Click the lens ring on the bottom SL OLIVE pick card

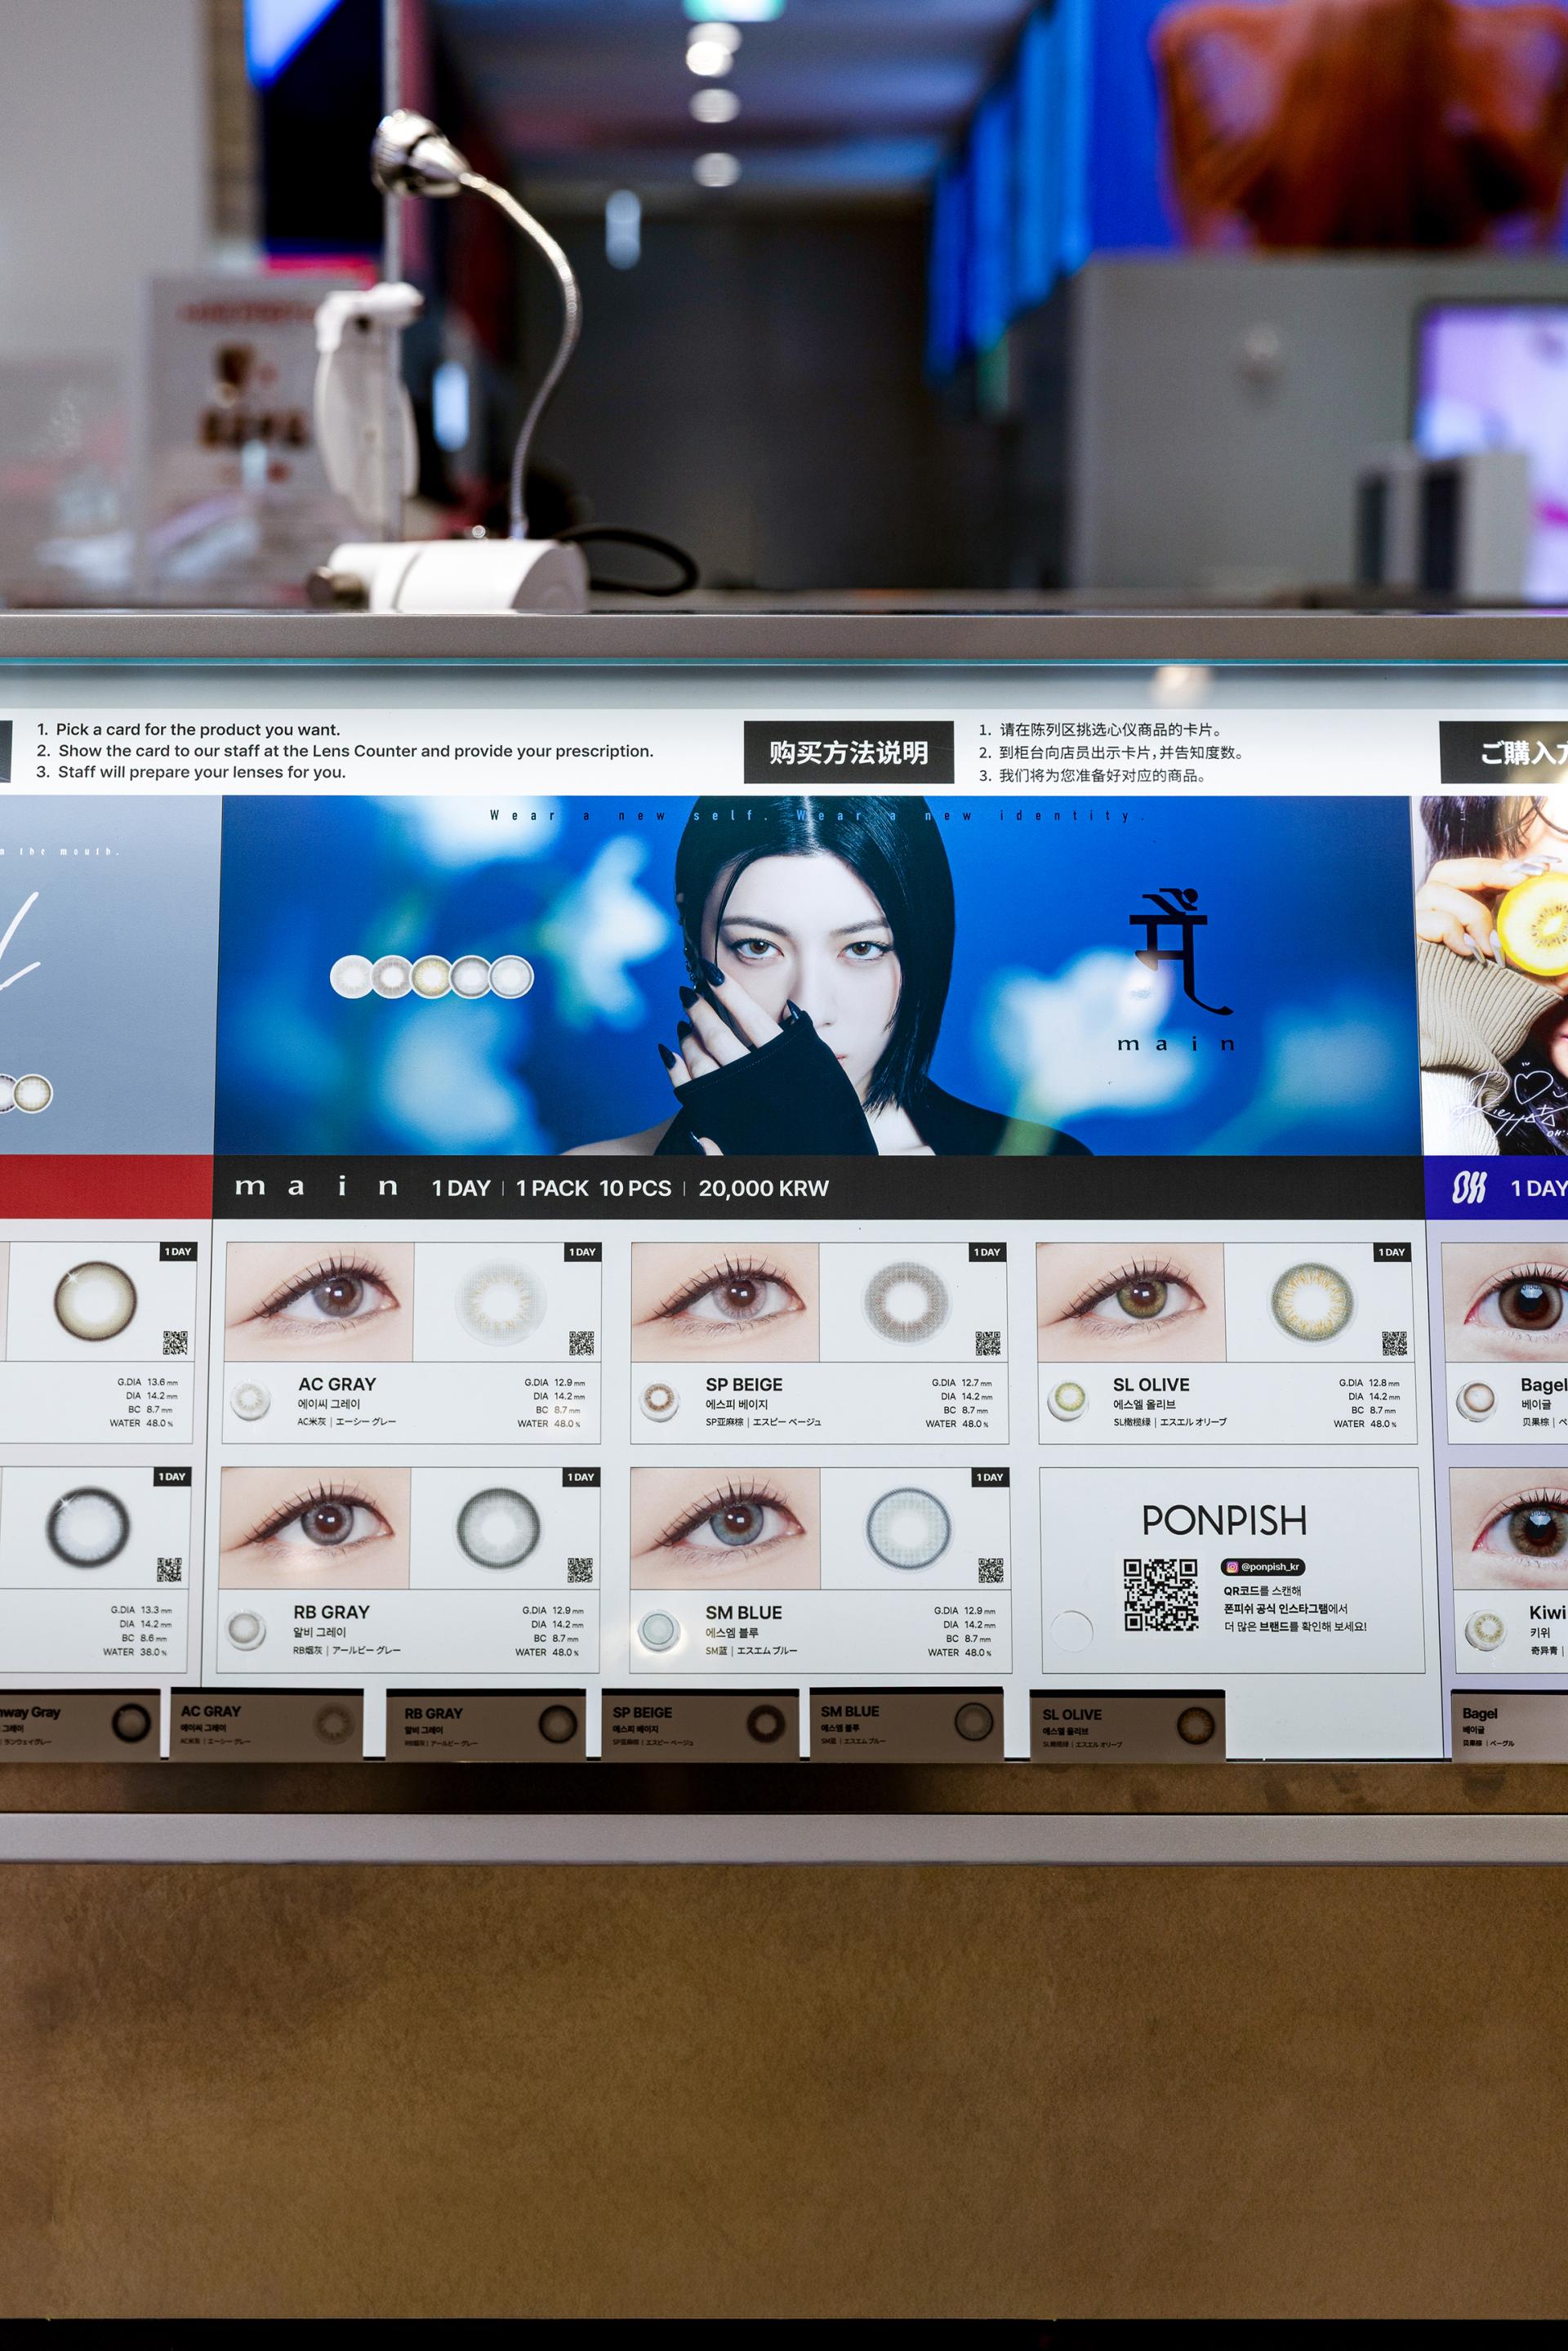[1195, 1725]
